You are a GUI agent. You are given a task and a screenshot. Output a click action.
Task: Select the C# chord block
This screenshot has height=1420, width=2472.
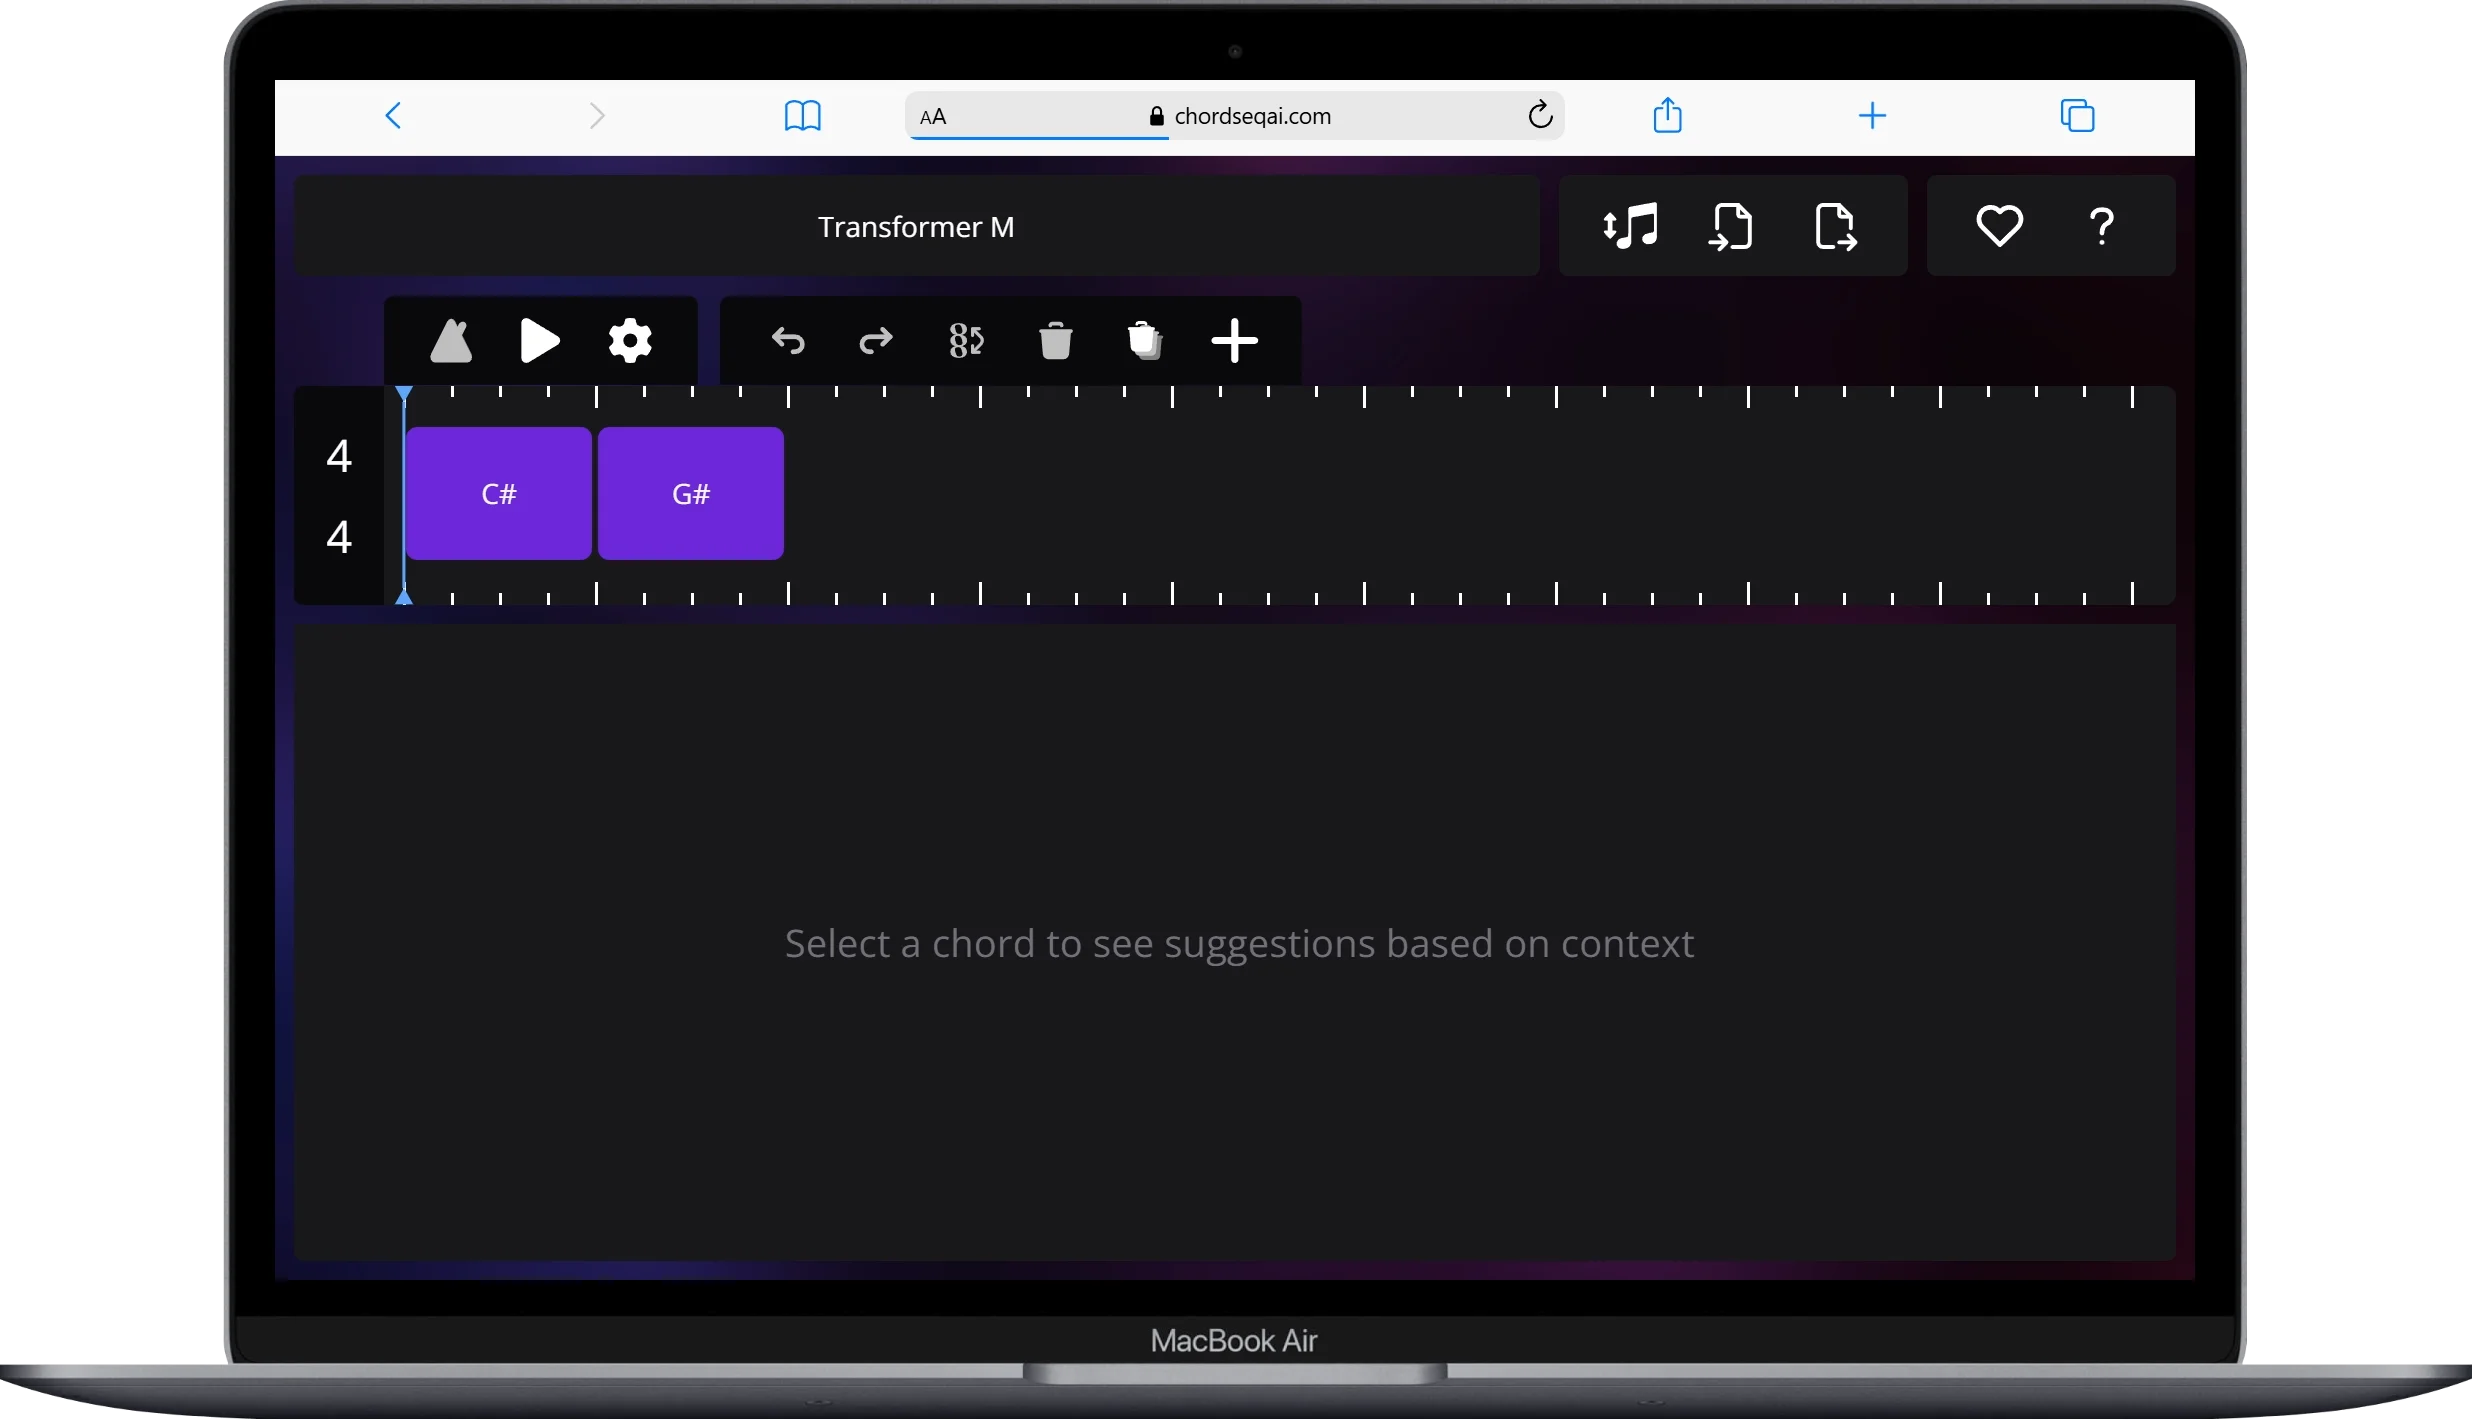498,493
